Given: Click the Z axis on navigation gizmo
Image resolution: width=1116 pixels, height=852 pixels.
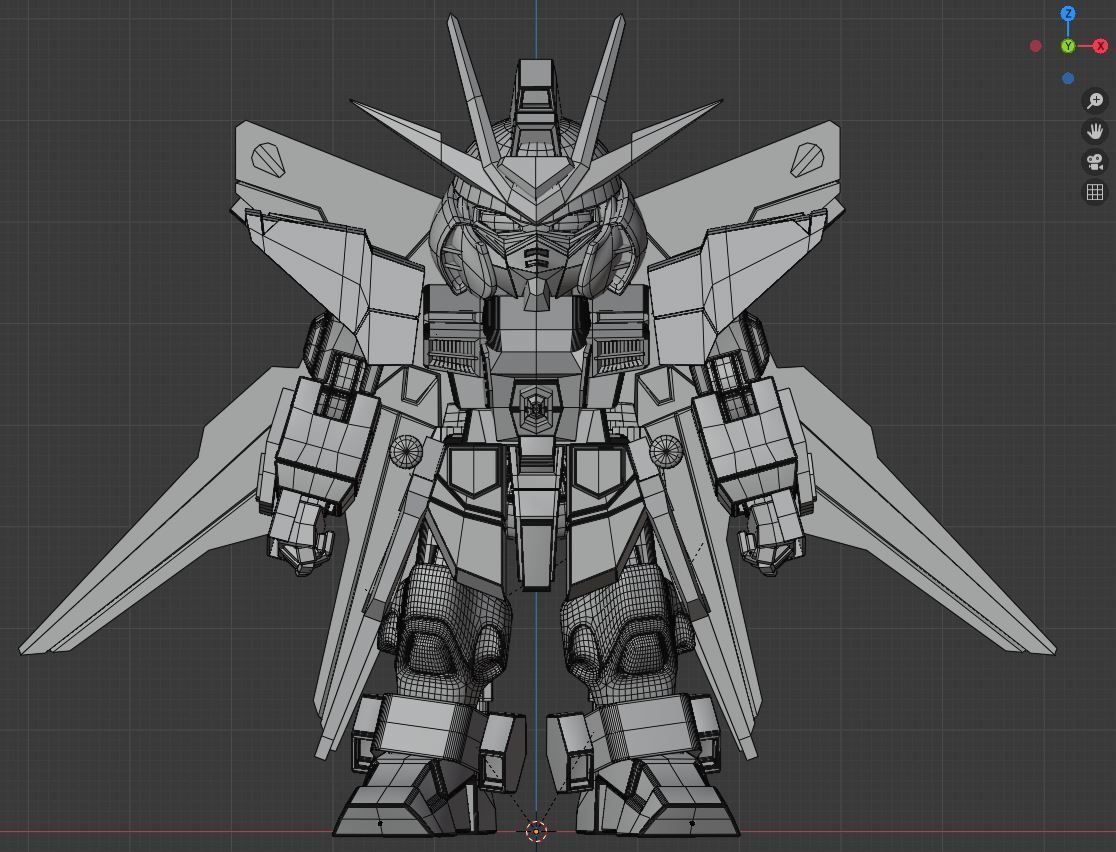Looking at the screenshot, I should [1068, 14].
